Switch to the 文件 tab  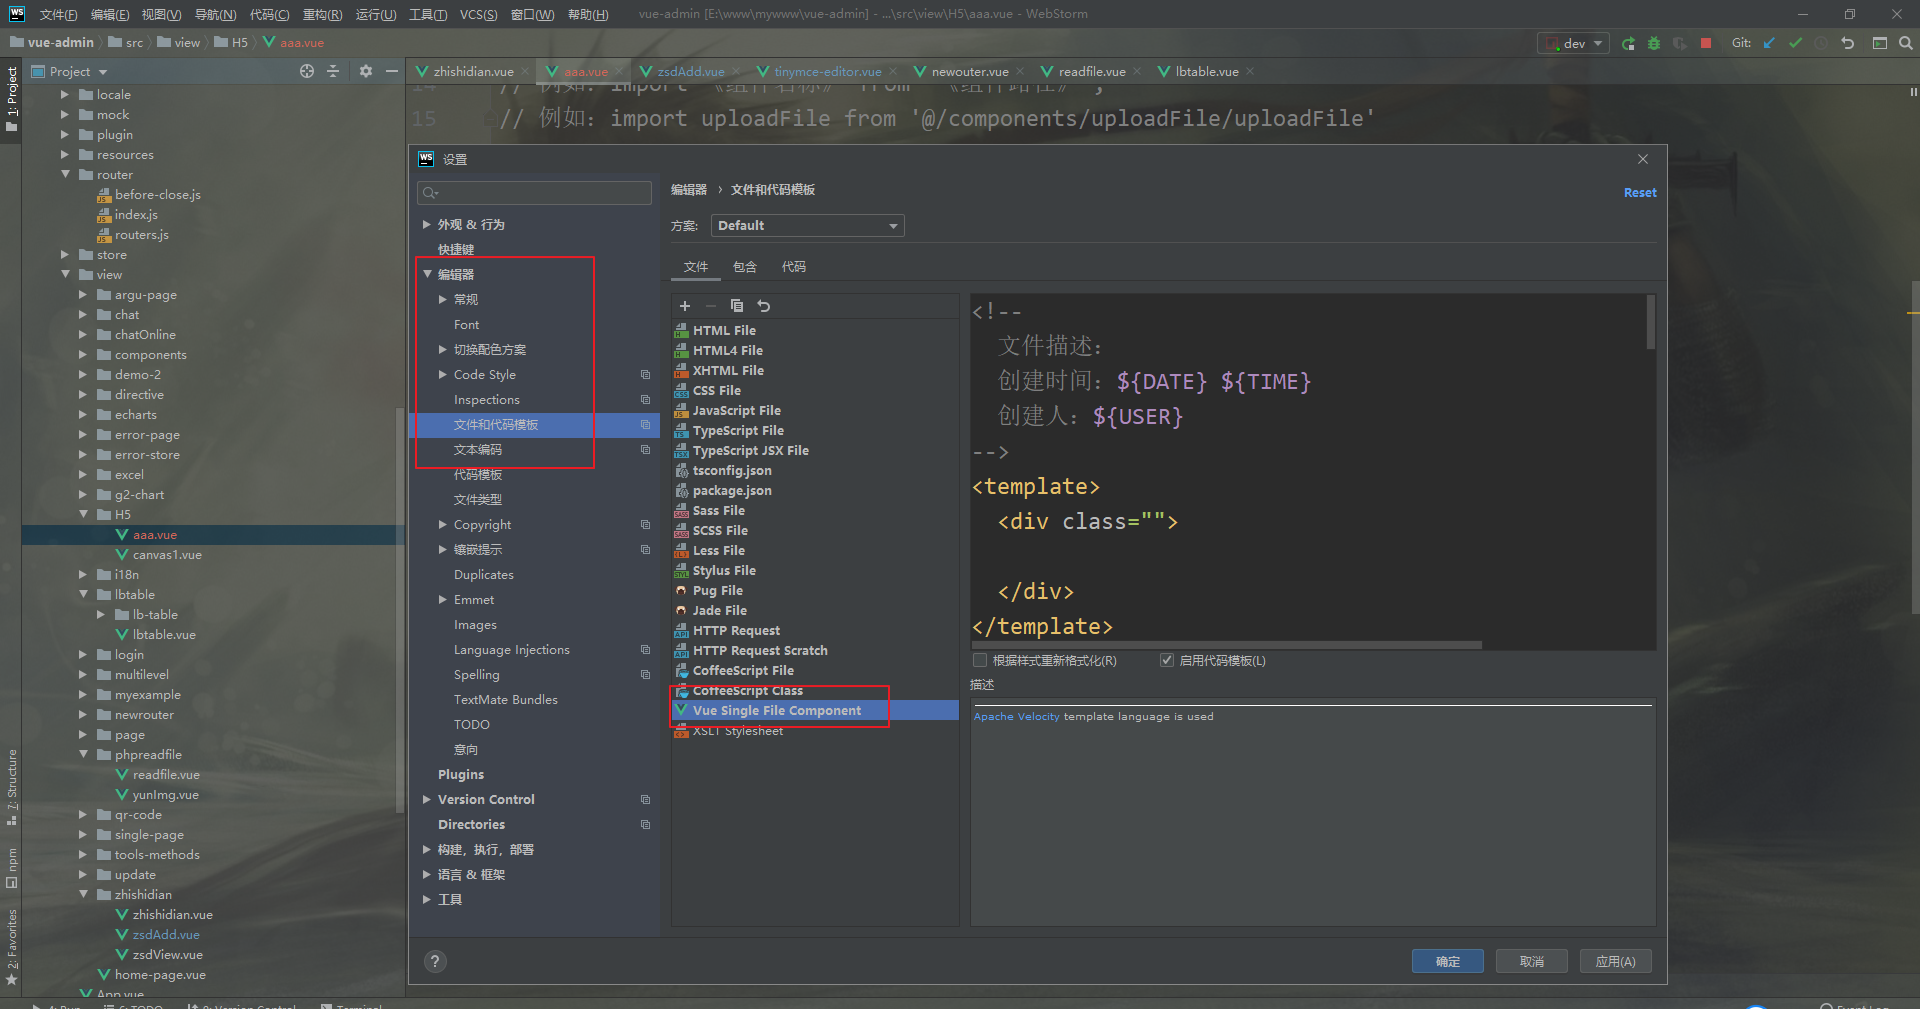(x=696, y=267)
